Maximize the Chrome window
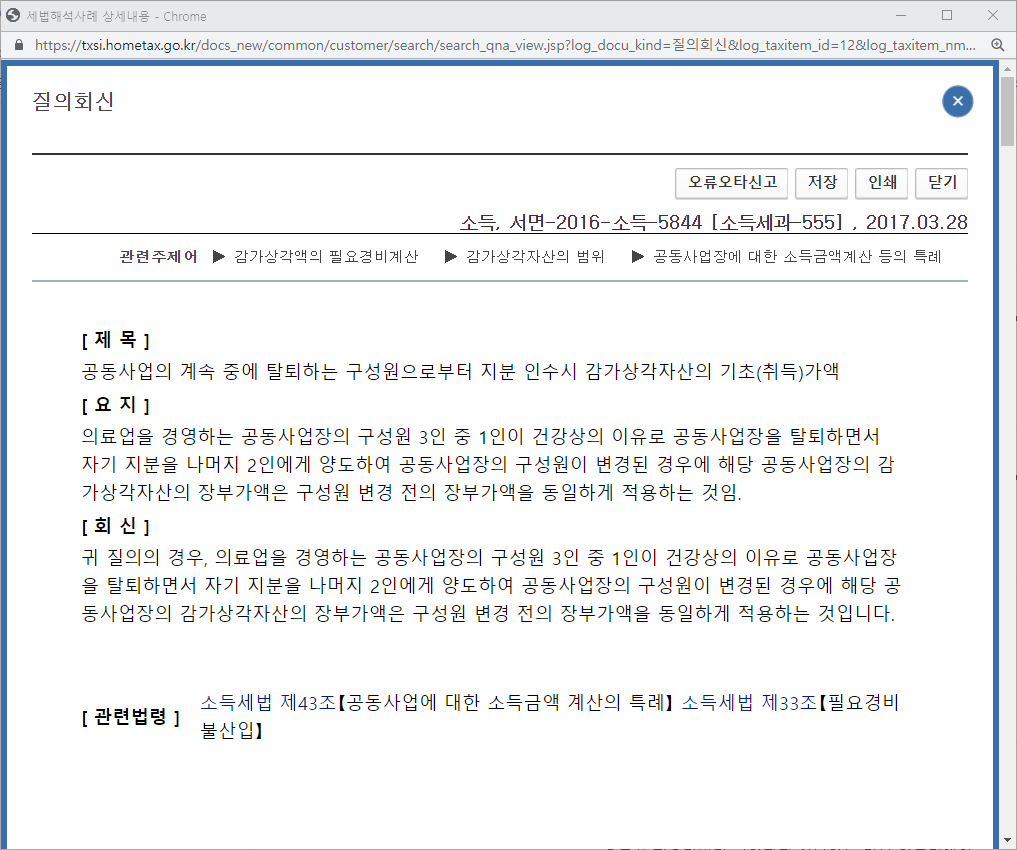Viewport: 1017px width, 850px height. 947,16
